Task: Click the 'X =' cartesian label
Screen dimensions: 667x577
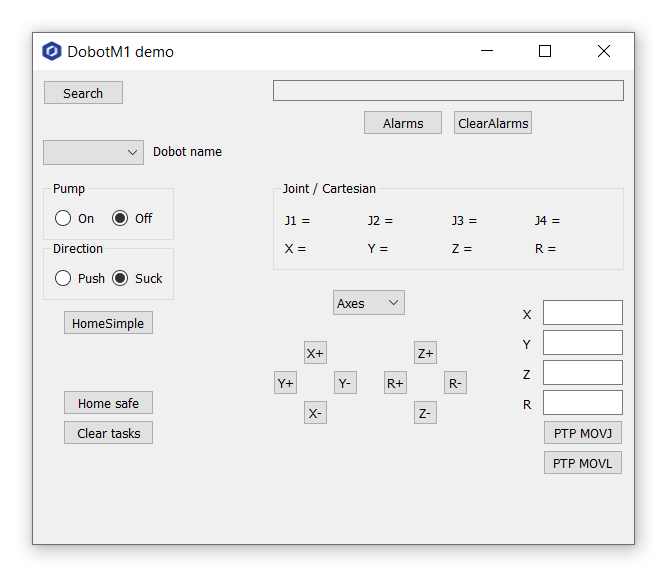Action: (295, 249)
